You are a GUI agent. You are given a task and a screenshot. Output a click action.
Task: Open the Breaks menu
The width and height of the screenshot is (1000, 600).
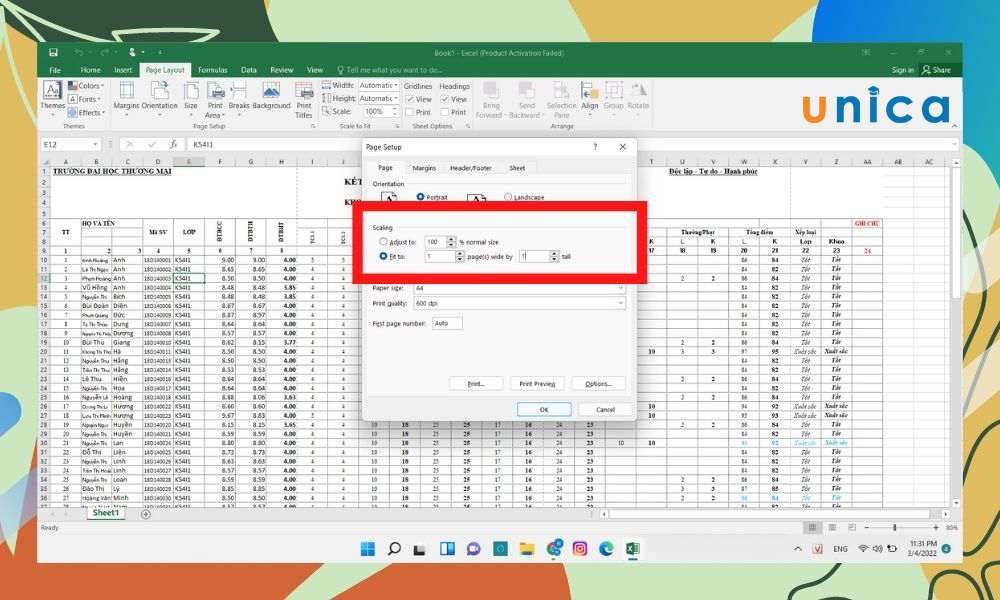point(239,98)
